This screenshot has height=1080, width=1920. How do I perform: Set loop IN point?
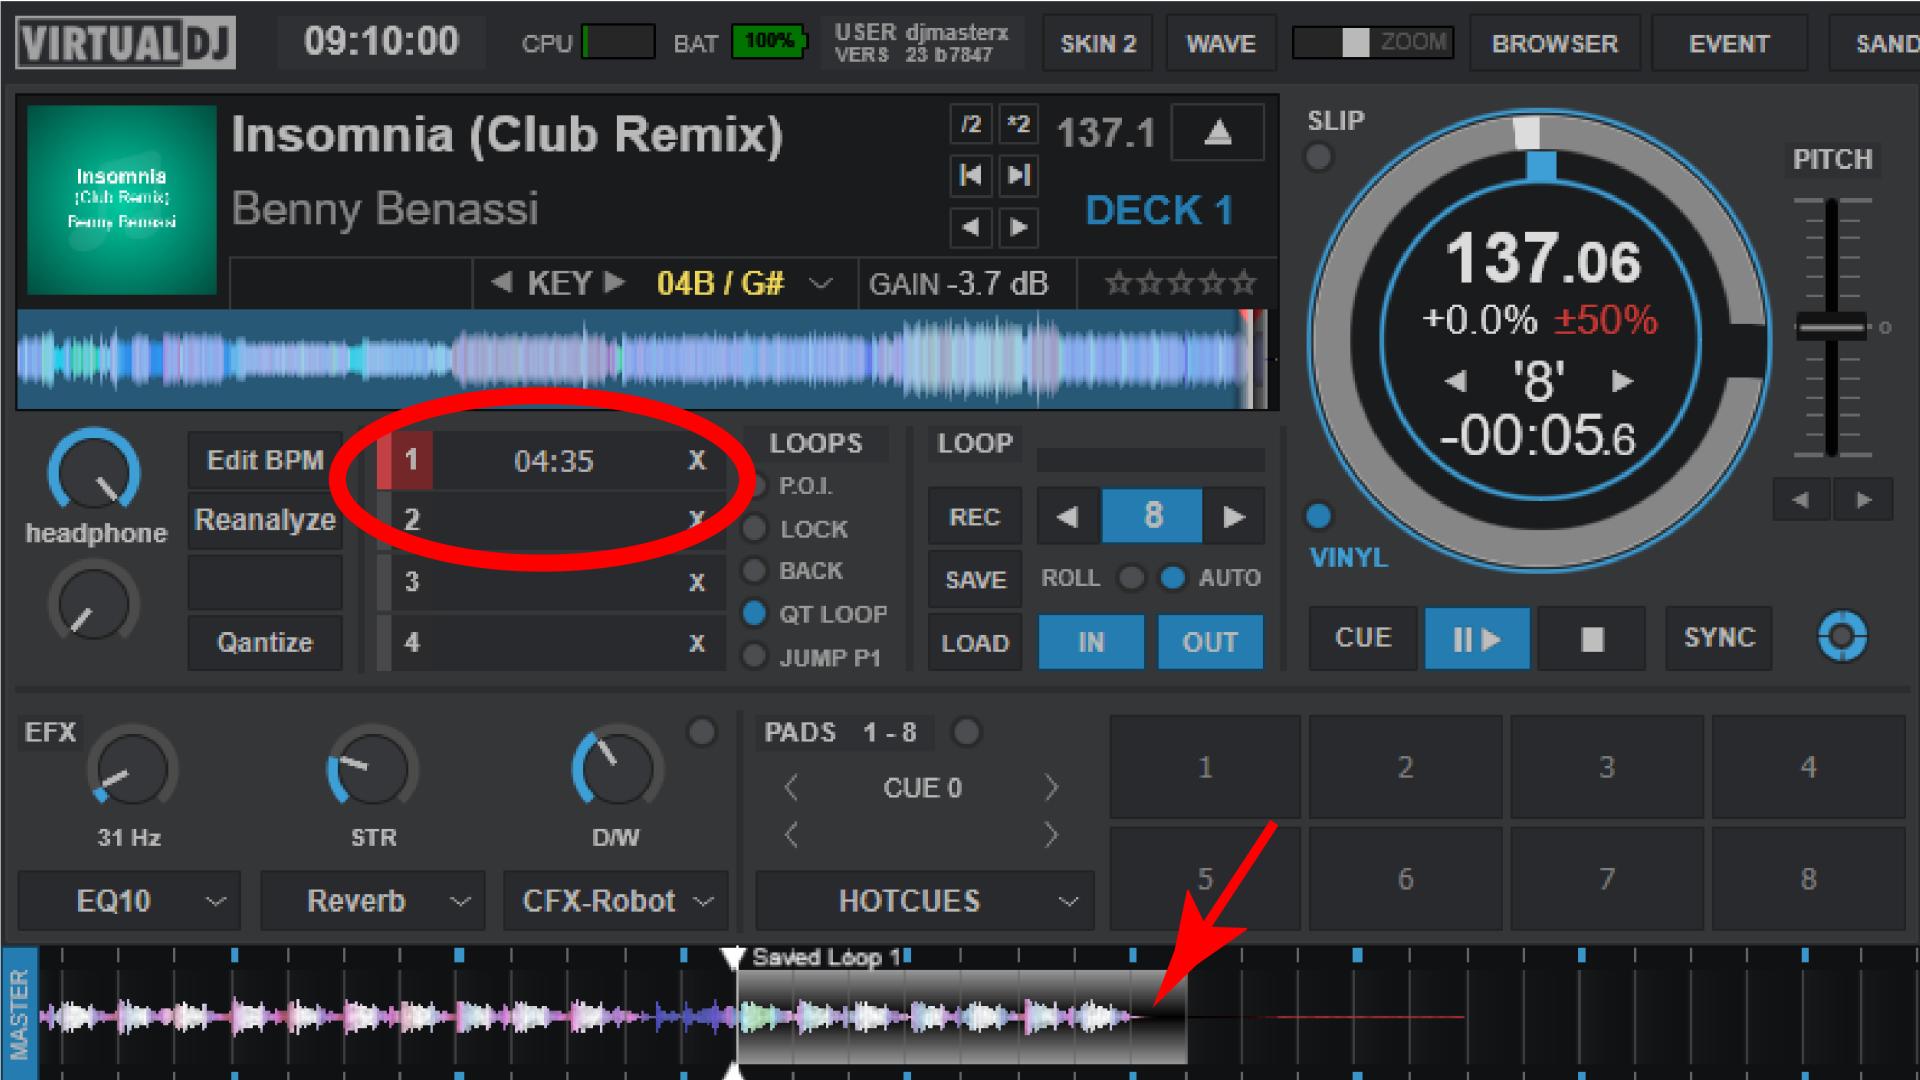tap(1091, 642)
